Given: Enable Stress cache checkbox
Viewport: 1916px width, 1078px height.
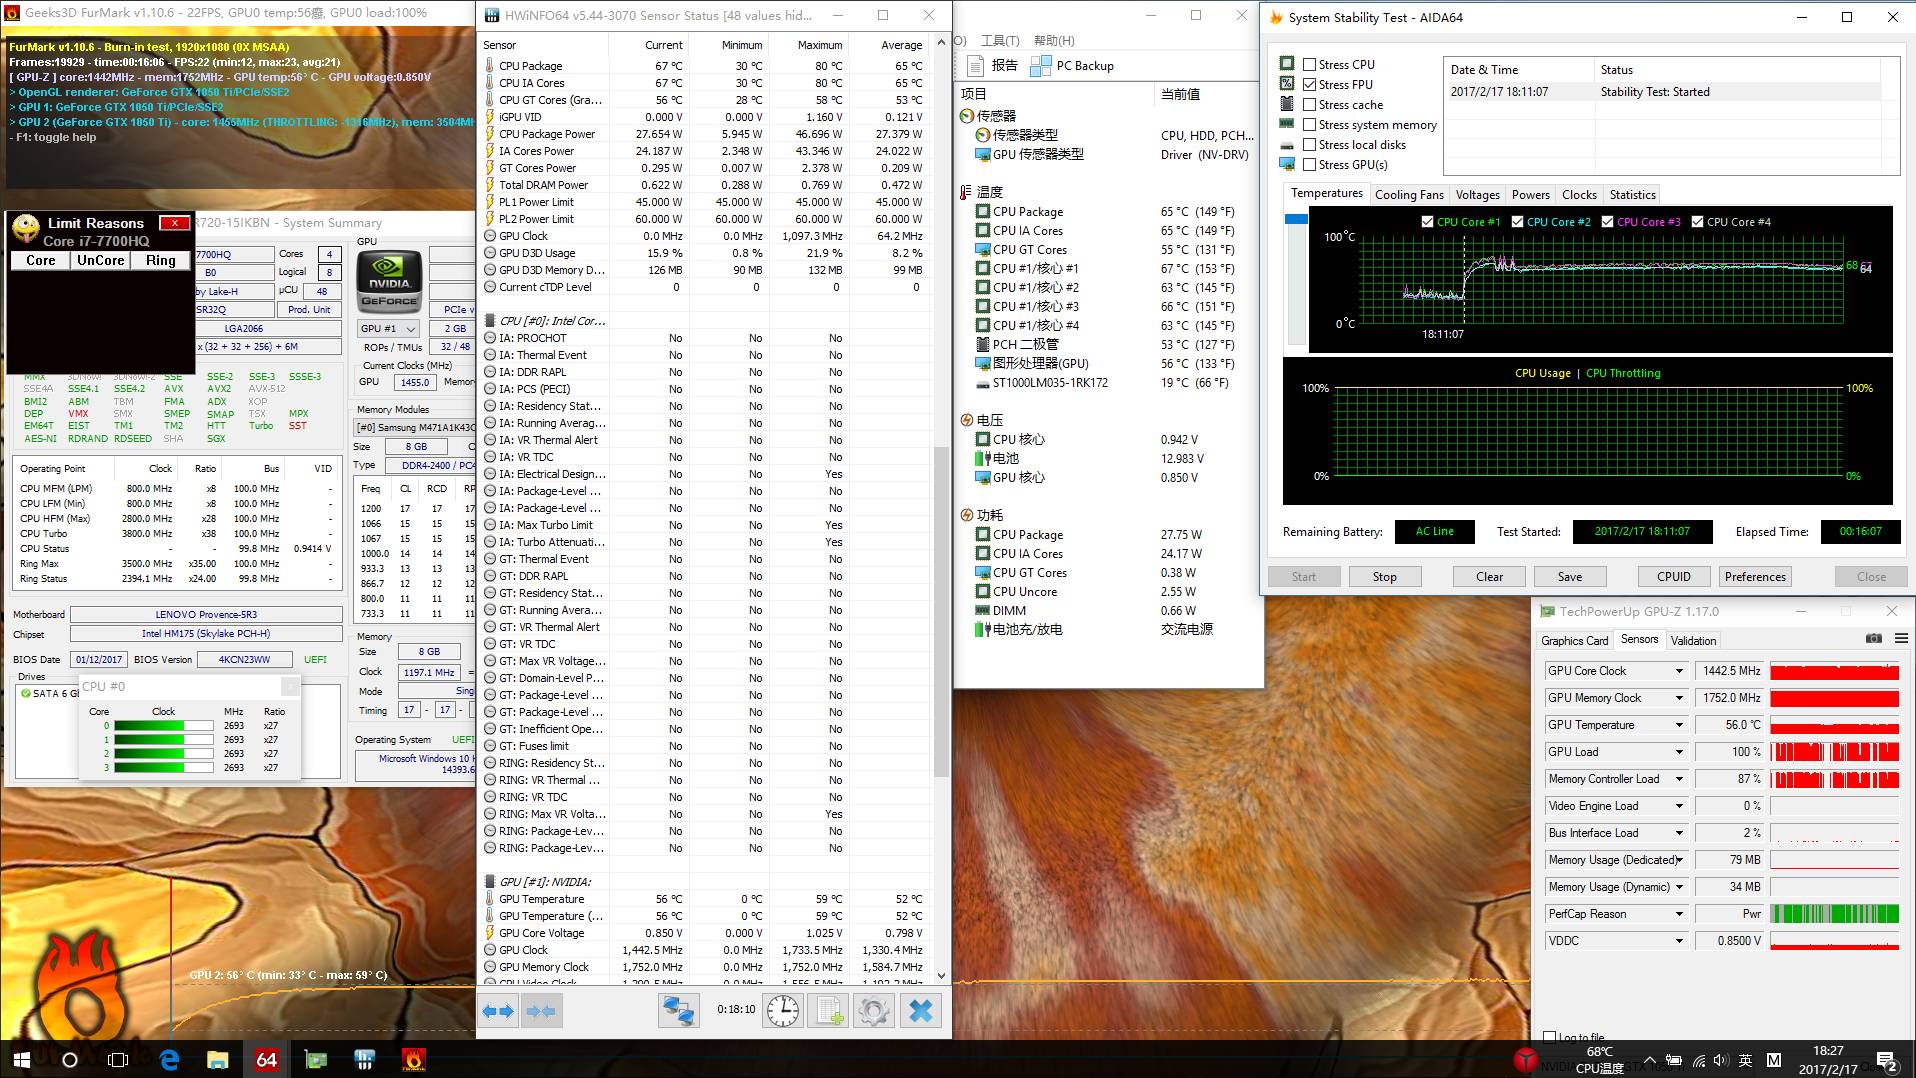Looking at the screenshot, I should [x=1309, y=104].
